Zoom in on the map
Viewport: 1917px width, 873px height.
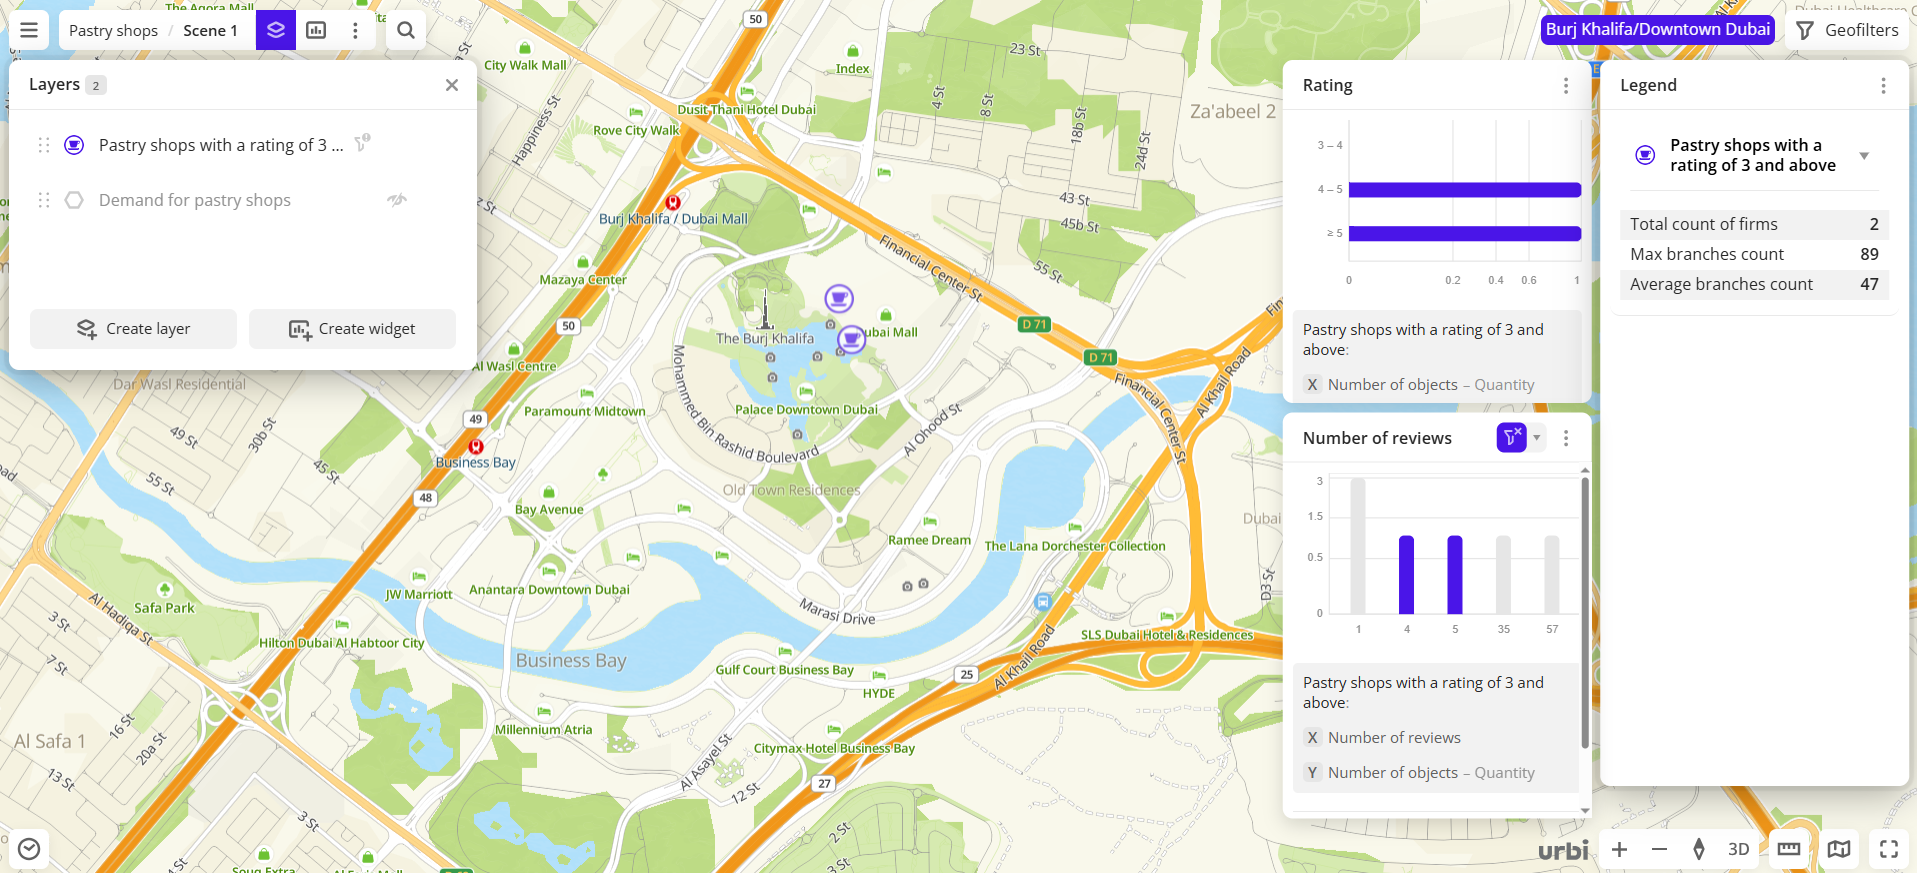[x=1619, y=849]
